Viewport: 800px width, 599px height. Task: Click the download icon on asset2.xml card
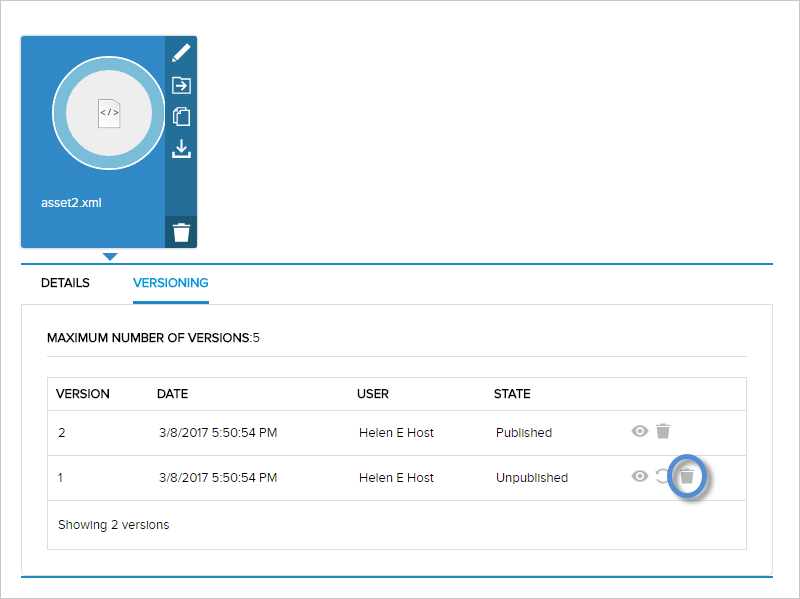[x=181, y=149]
